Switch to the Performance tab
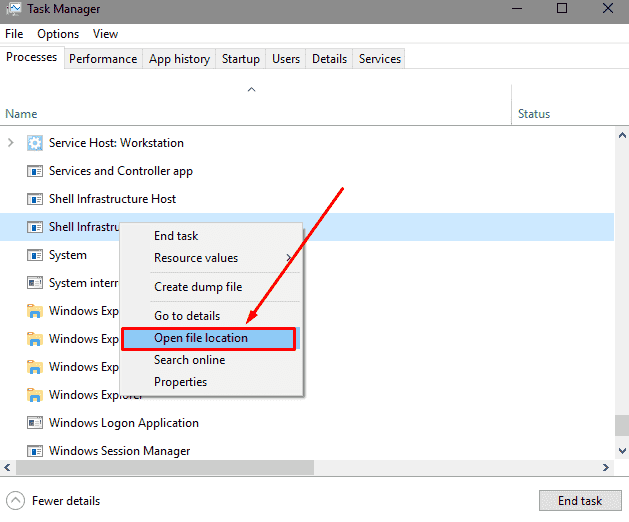This screenshot has height=522, width=629. coord(103,59)
